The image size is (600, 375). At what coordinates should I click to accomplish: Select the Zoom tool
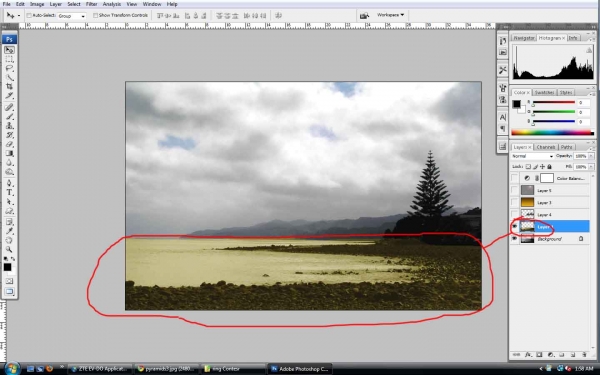click(9, 249)
